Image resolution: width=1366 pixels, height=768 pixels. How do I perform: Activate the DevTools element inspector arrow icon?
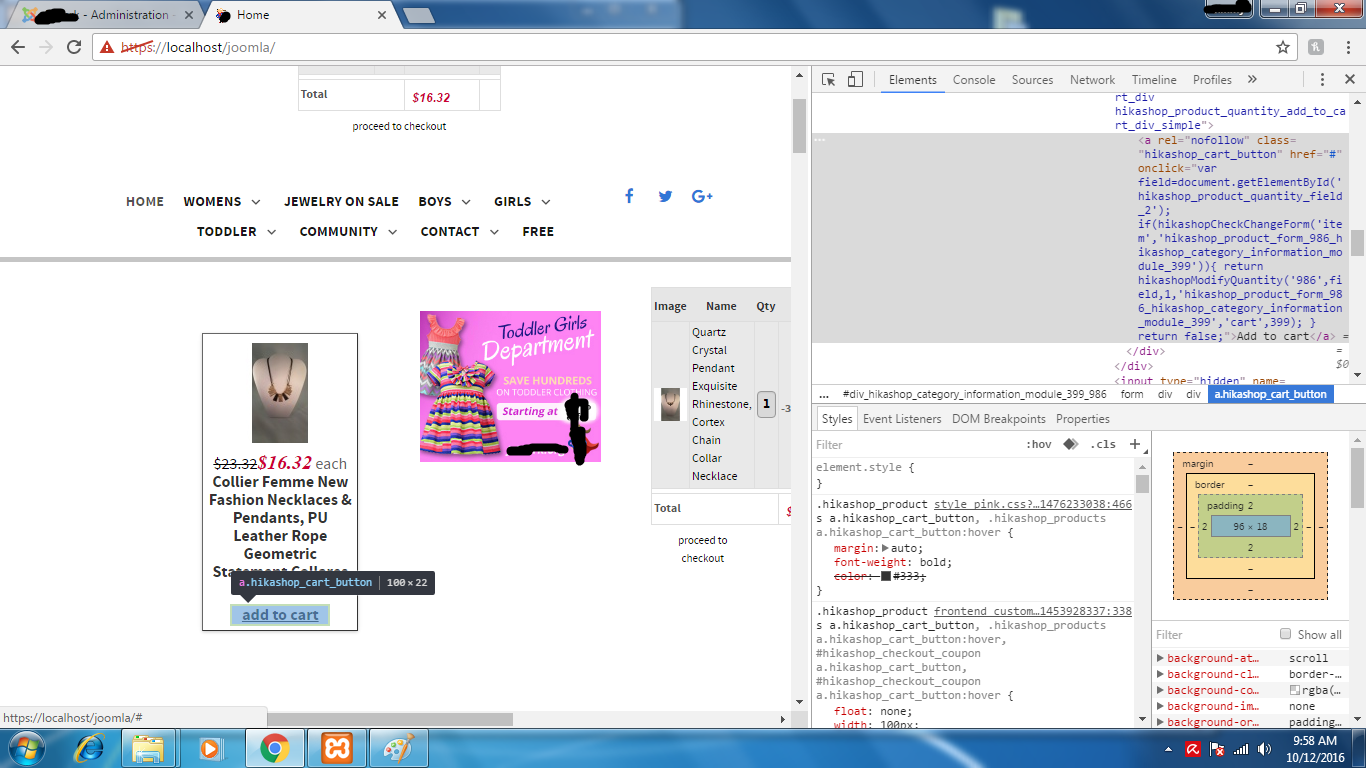[x=829, y=80]
